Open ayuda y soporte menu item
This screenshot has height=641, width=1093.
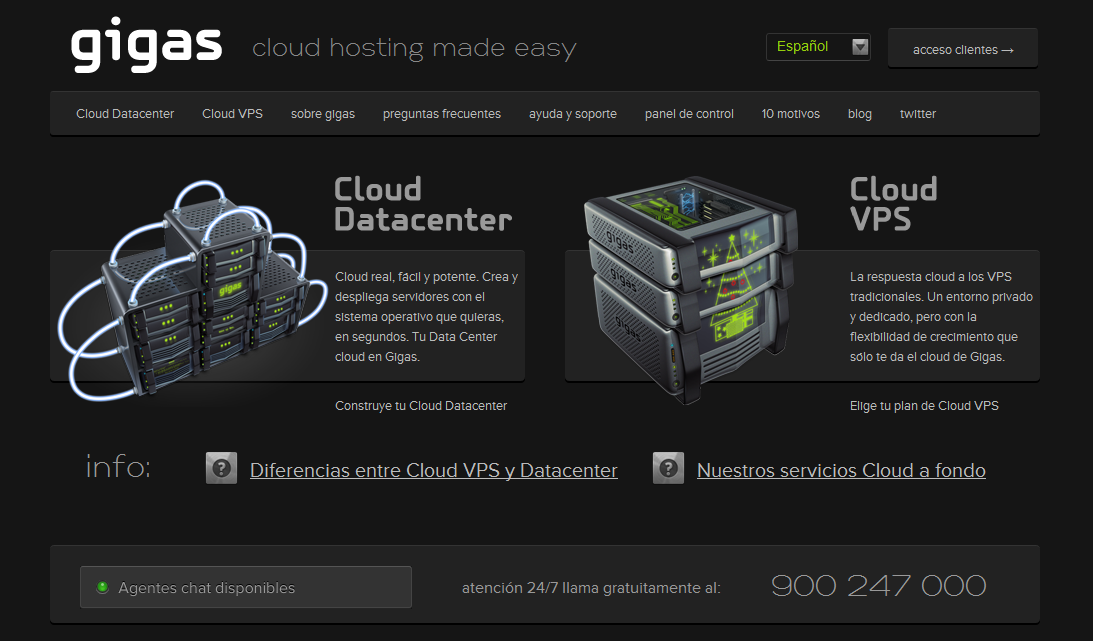pos(572,114)
